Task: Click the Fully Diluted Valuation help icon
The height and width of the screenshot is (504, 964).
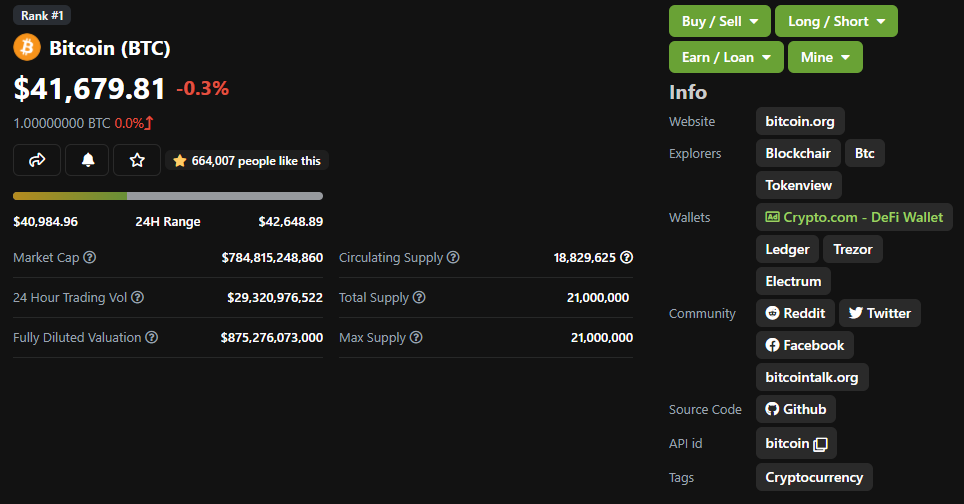Action: tap(152, 337)
